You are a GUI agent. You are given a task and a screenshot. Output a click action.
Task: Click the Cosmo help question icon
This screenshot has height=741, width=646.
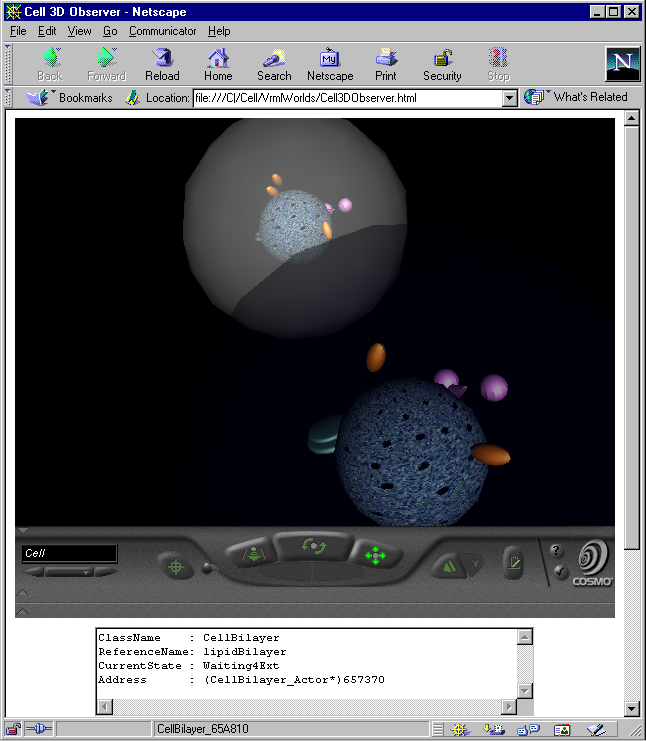pyautogui.click(x=557, y=550)
